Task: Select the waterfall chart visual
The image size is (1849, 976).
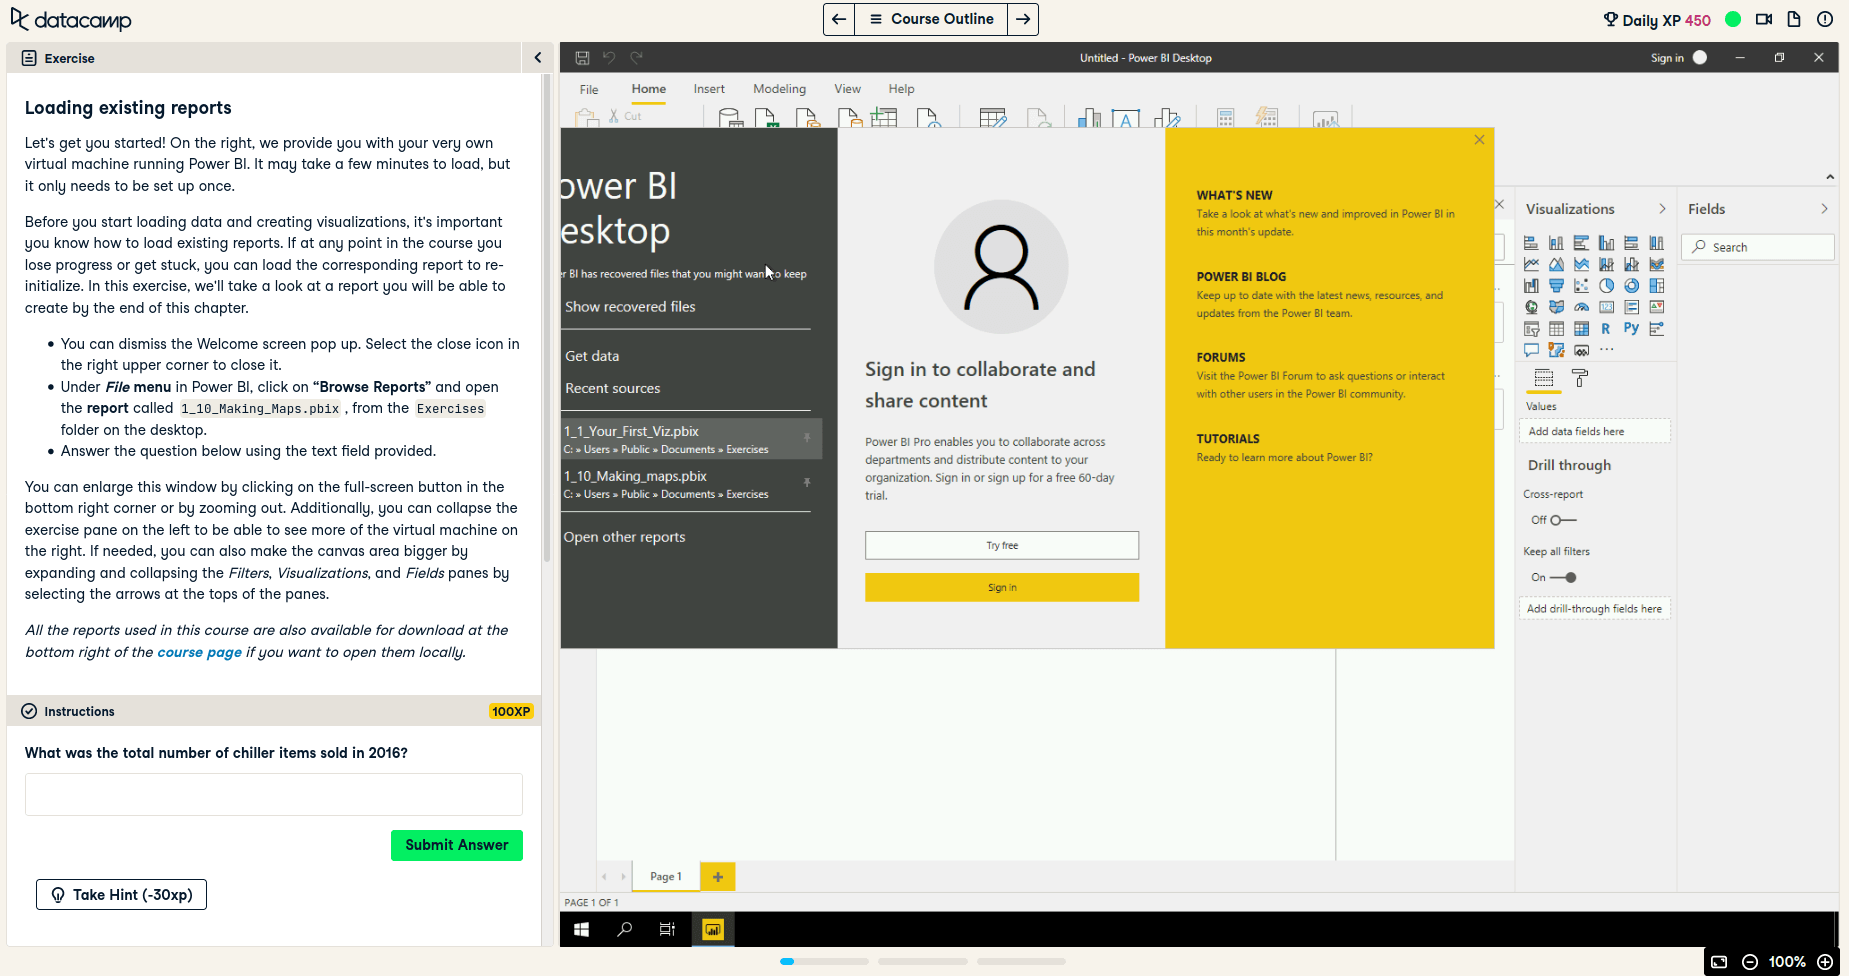Action: pos(1531,286)
